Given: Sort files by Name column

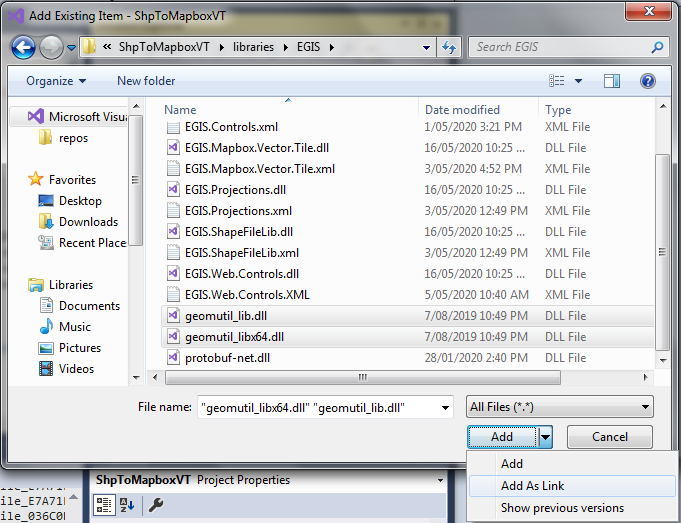Looking at the screenshot, I should click(x=180, y=109).
